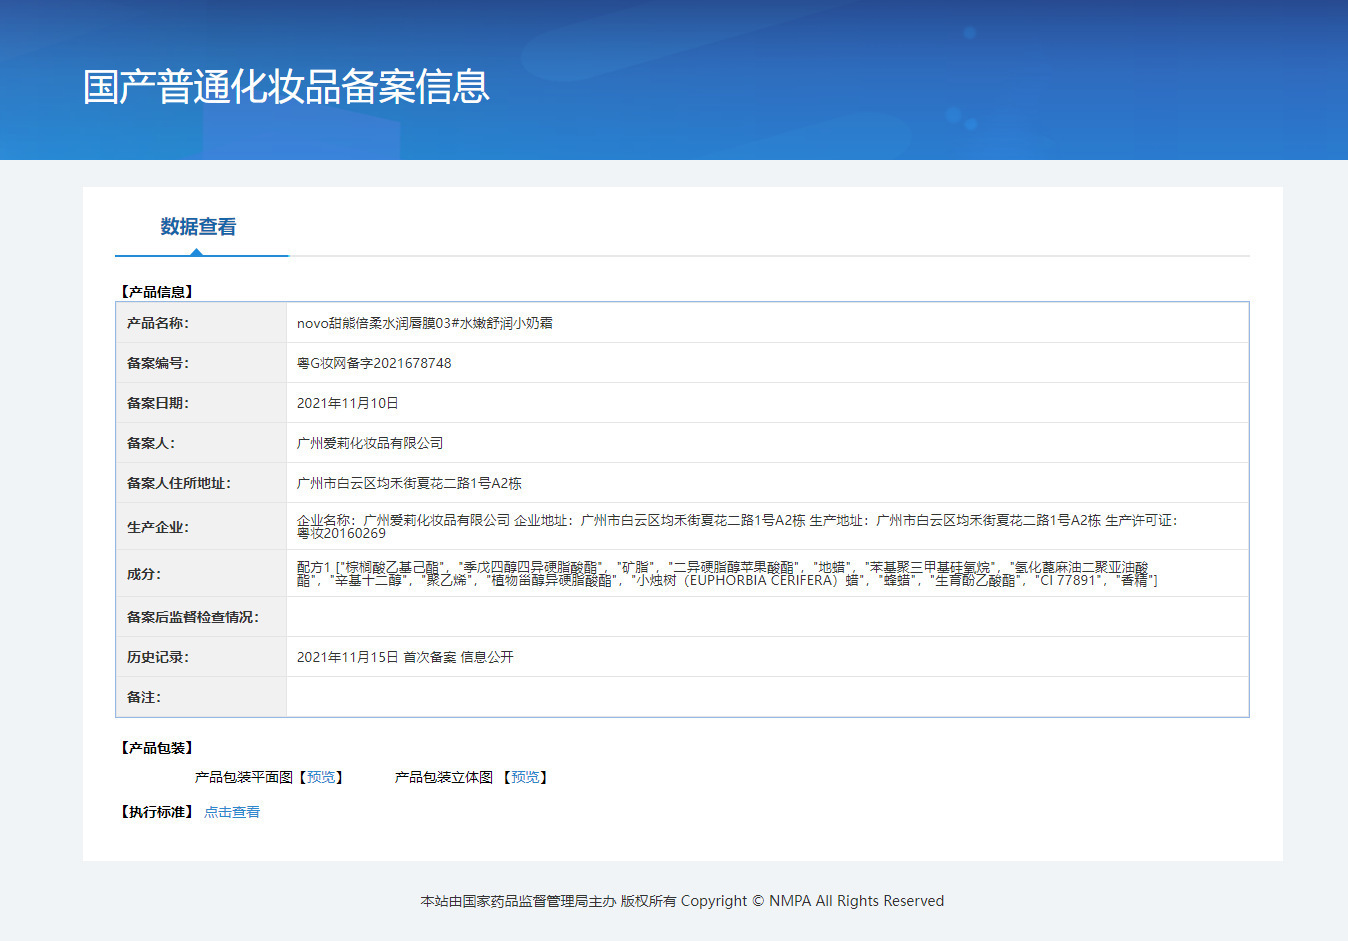Open the 点击查看 link for 执行标准

(x=232, y=812)
